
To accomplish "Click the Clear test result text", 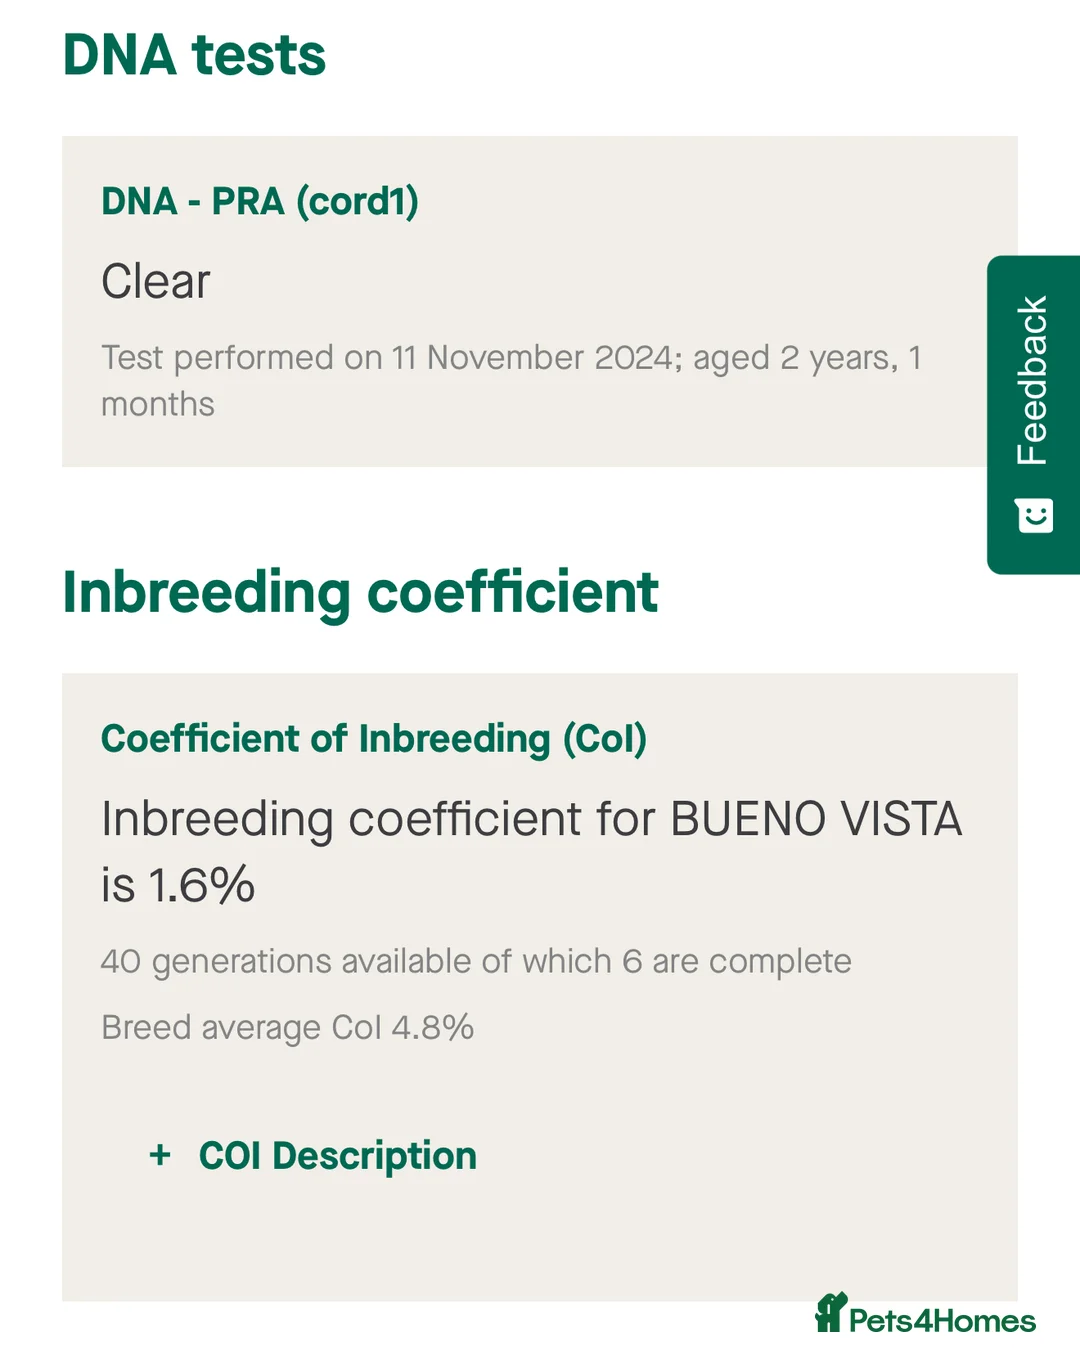I will click(156, 281).
